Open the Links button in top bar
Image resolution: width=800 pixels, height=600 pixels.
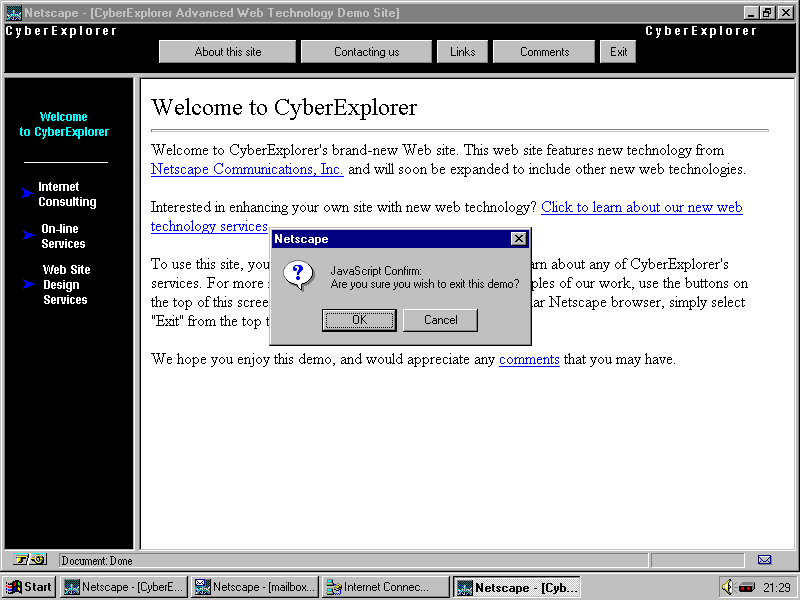(462, 52)
